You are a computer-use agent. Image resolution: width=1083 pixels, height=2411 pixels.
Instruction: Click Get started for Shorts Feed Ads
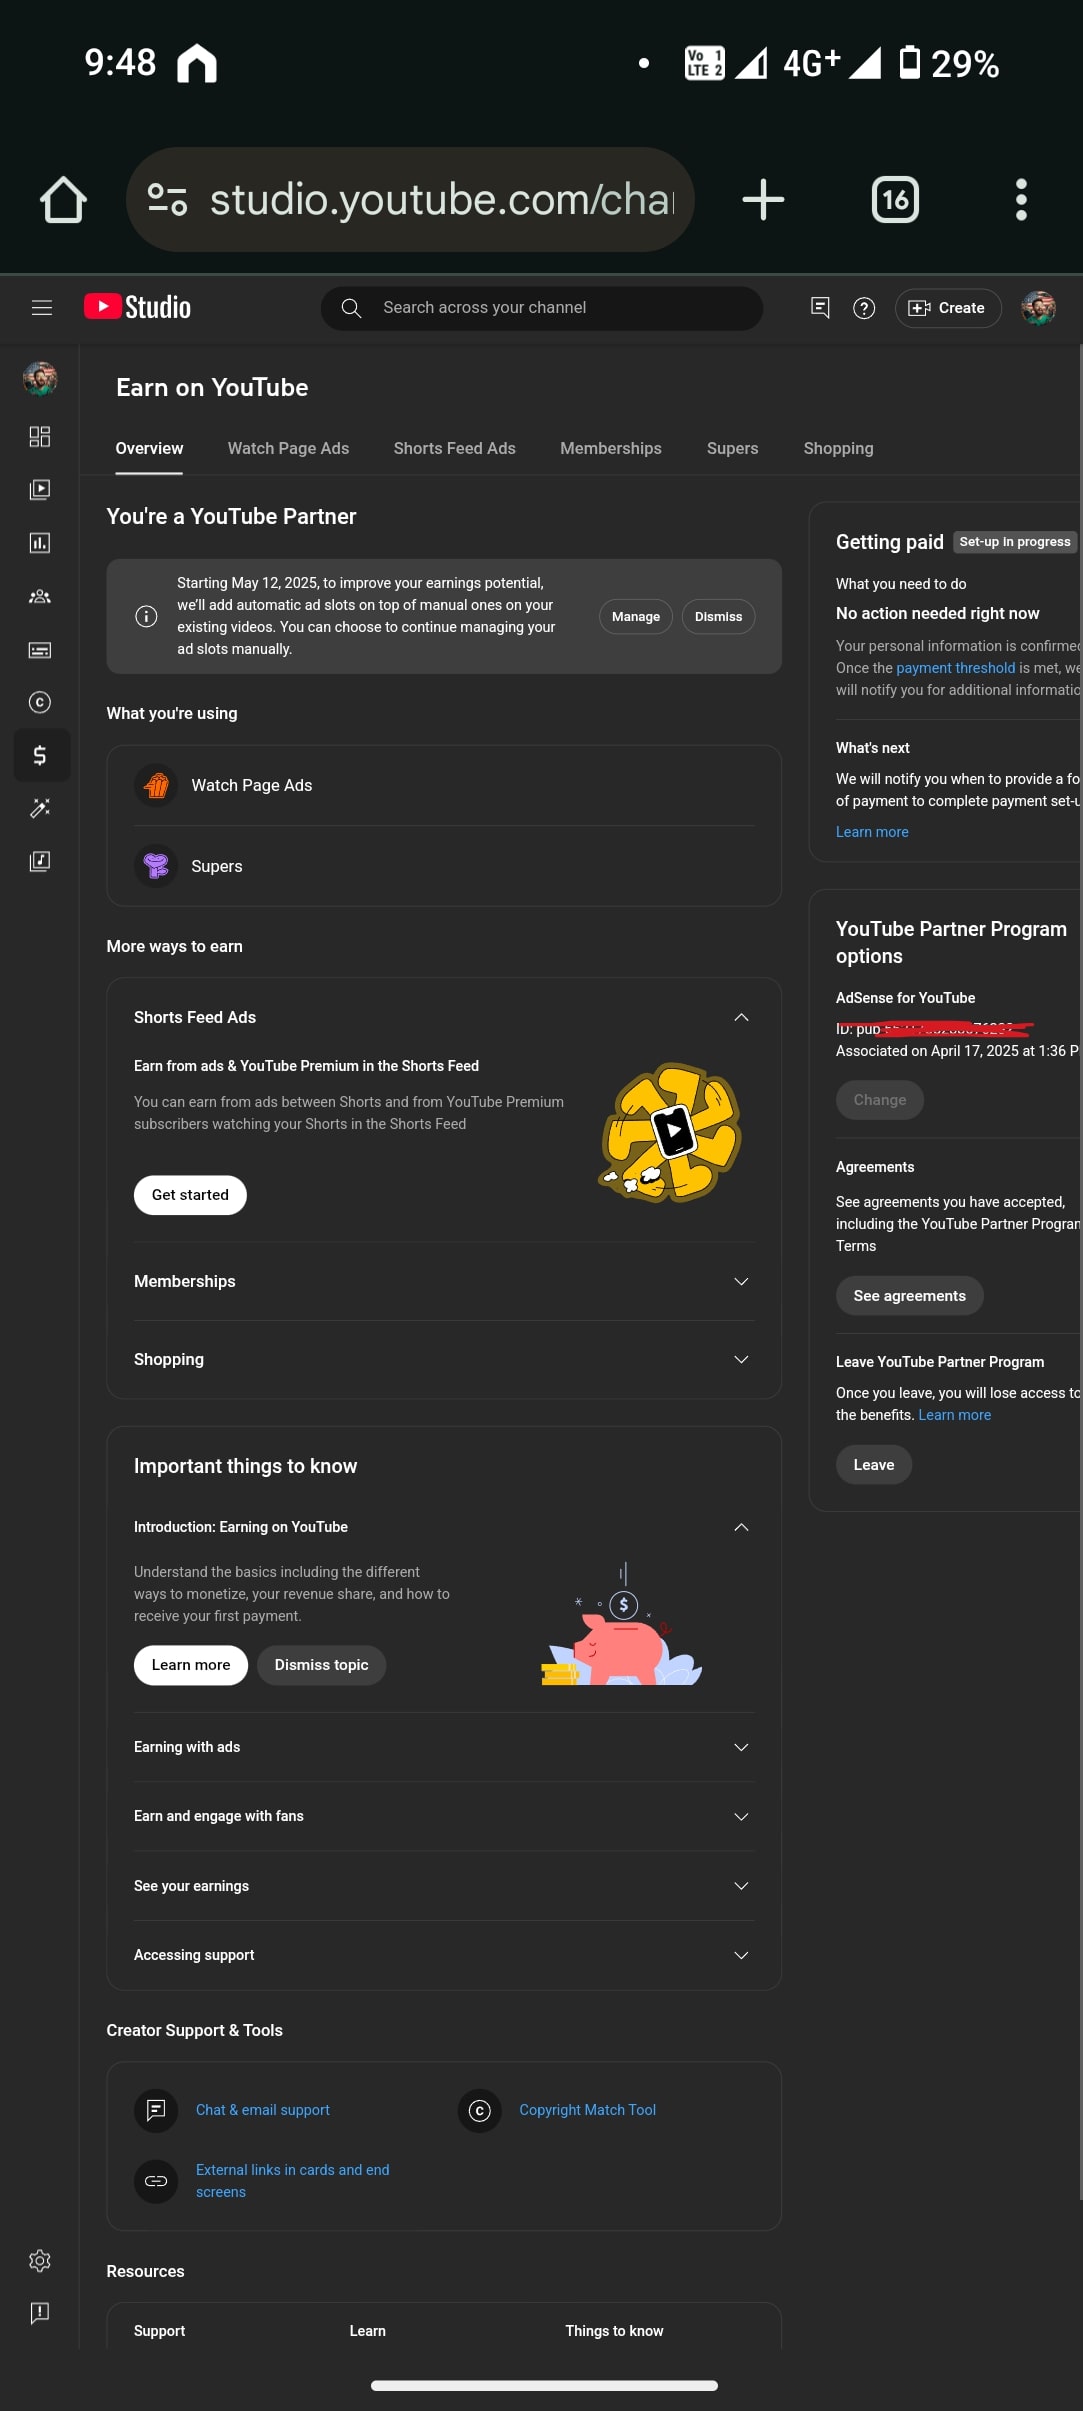190,1195
